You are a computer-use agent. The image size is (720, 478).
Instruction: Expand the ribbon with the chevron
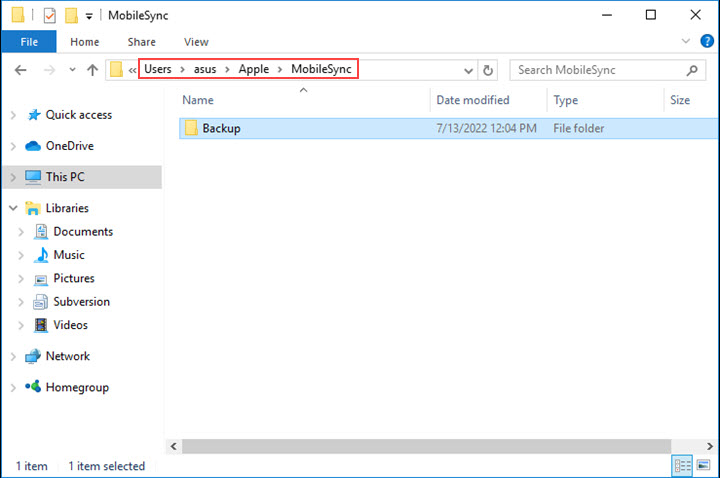tap(686, 41)
